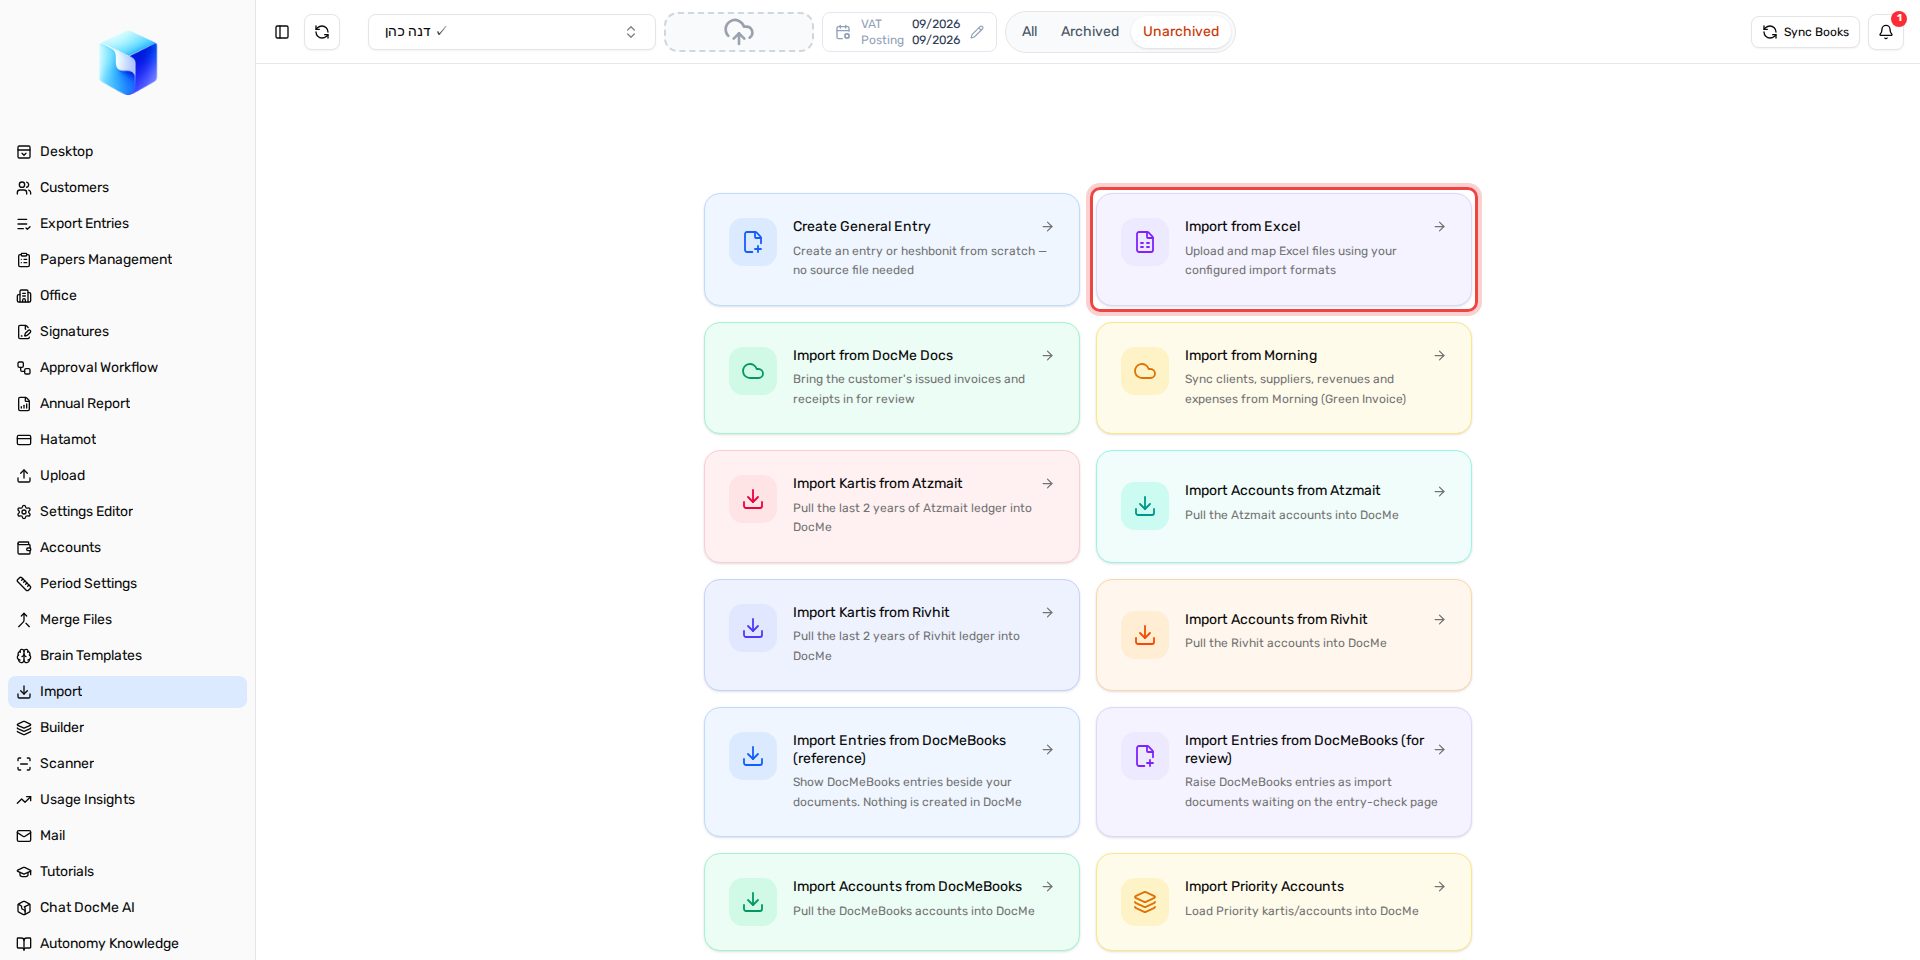
Task: Click arrow on Import Kartis from Rivhit card
Action: tap(1047, 613)
